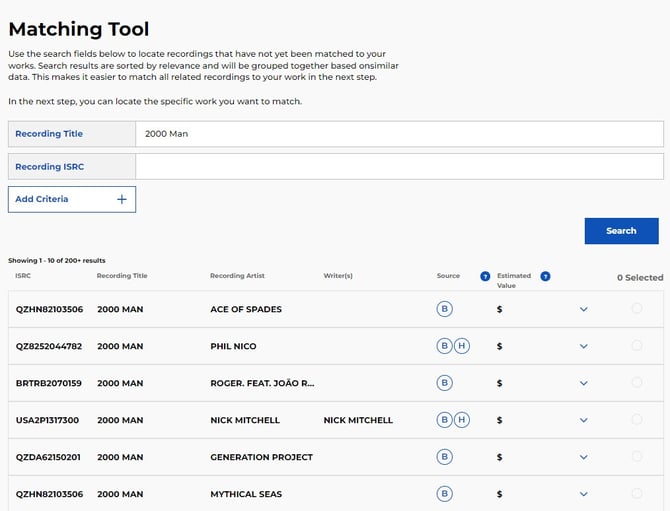Click ISRC QZDA62150201
The image size is (670, 511).
(x=48, y=457)
